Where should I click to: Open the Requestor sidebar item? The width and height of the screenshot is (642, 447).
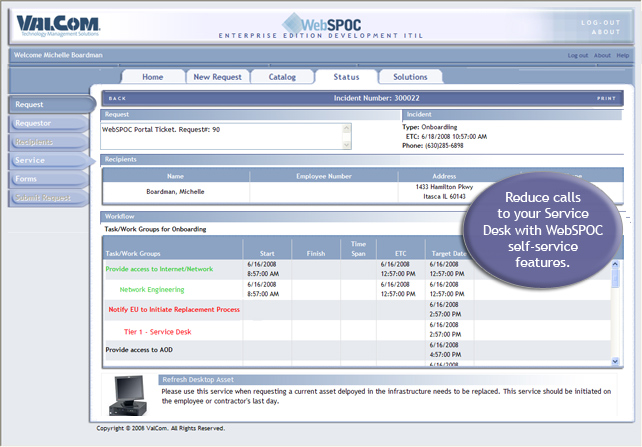pos(48,123)
